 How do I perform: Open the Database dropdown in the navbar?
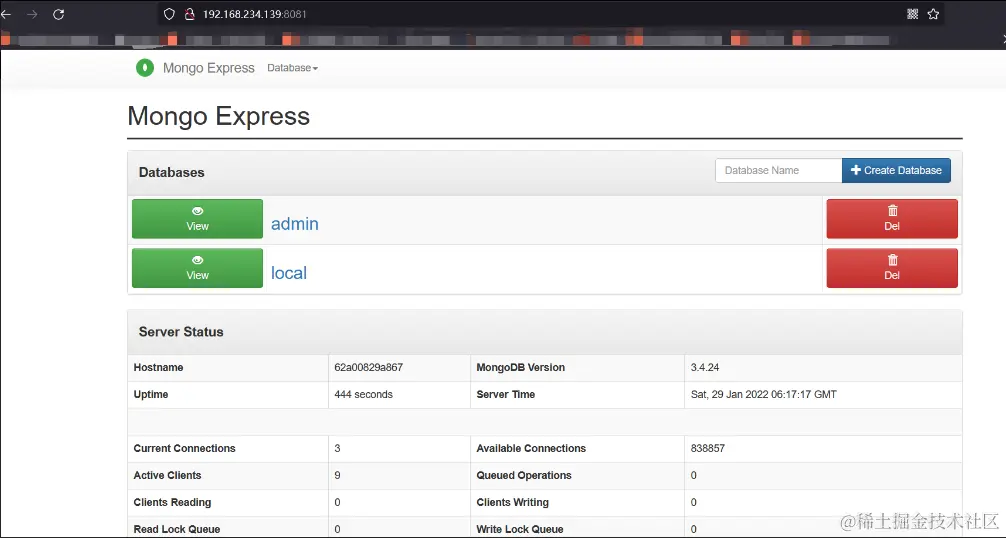point(293,68)
